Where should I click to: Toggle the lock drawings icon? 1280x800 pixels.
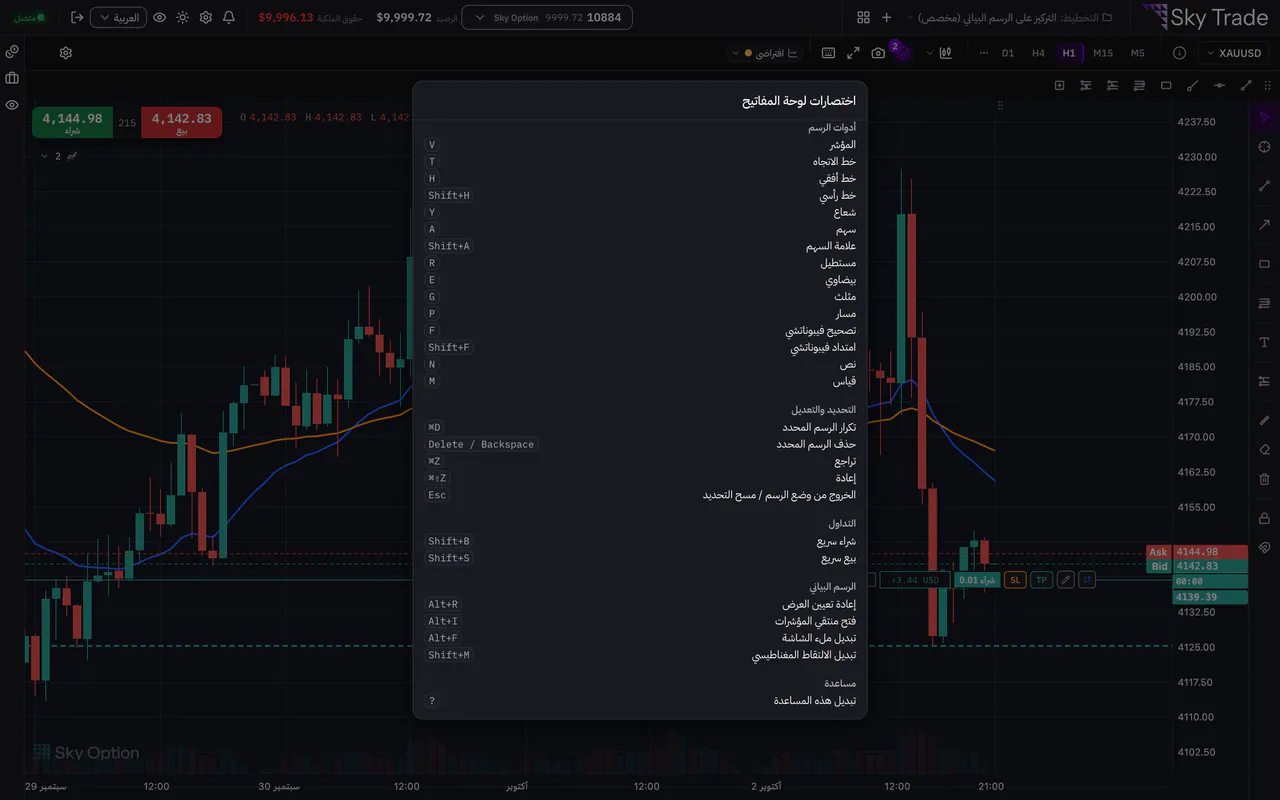coord(1264,518)
